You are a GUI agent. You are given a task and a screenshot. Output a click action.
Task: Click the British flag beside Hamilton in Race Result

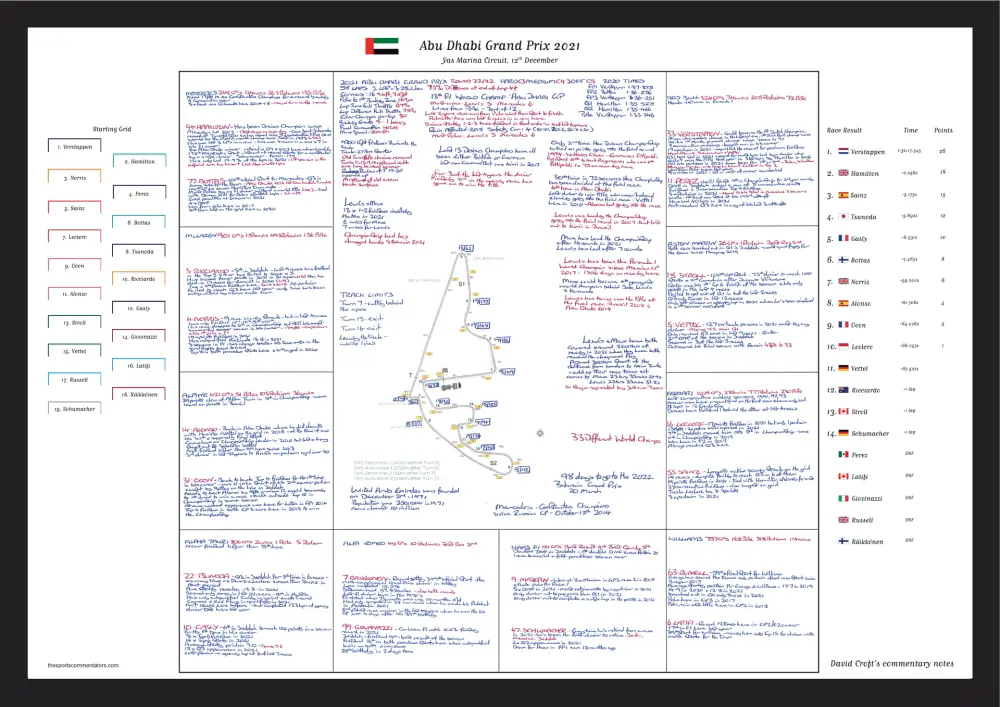pyautogui.click(x=843, y=173)
